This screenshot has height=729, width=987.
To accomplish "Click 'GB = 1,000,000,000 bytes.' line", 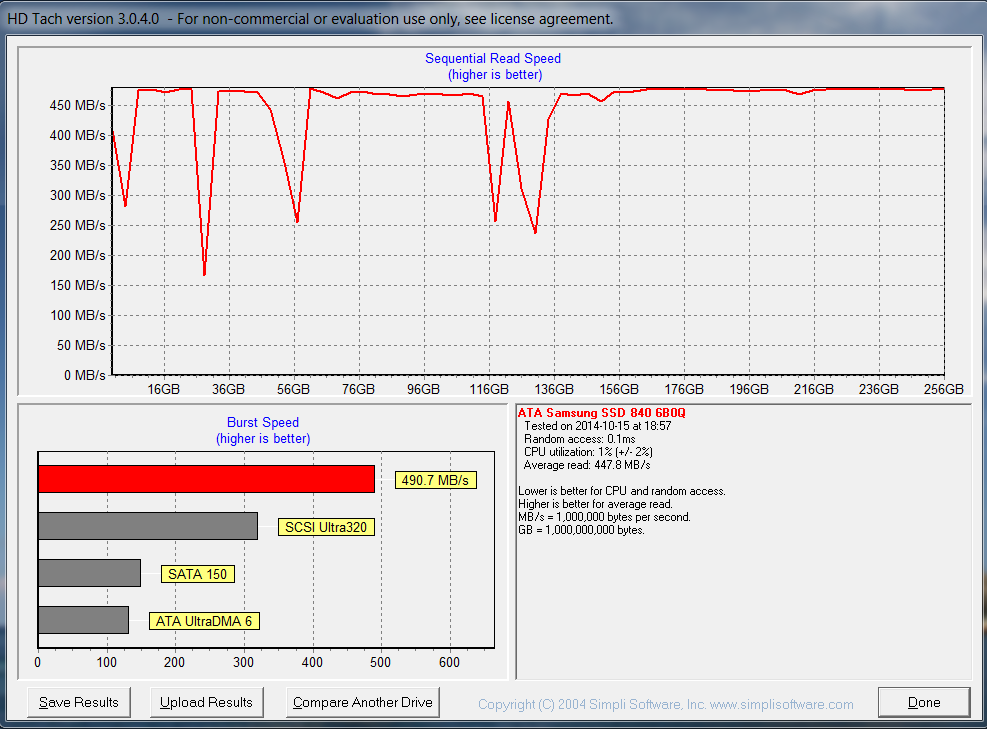I will [x=581, y=530].
